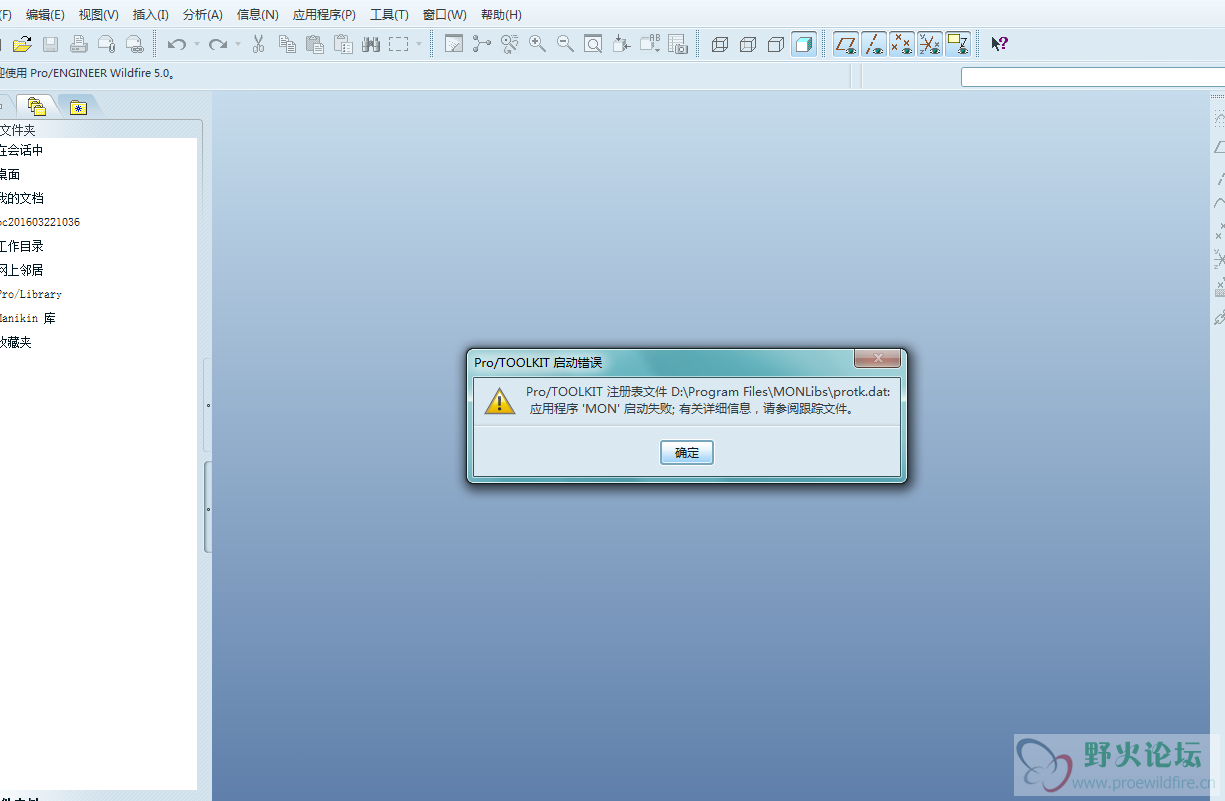Send as mail link icon
This screenshot has width=1225, height=801.
[x=134, y=44]
